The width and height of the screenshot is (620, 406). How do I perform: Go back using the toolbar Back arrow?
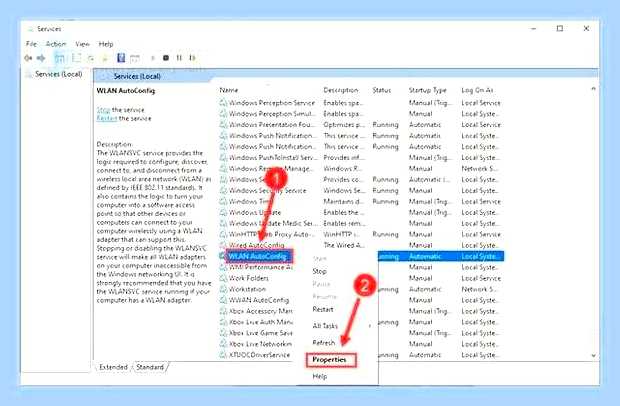click(x=28, y=58)
